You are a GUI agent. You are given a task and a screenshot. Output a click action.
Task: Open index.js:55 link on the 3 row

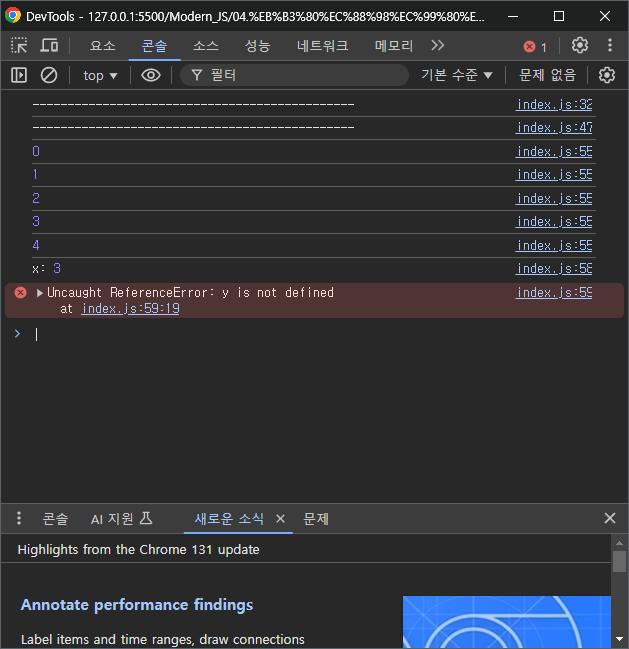point(554,222)
